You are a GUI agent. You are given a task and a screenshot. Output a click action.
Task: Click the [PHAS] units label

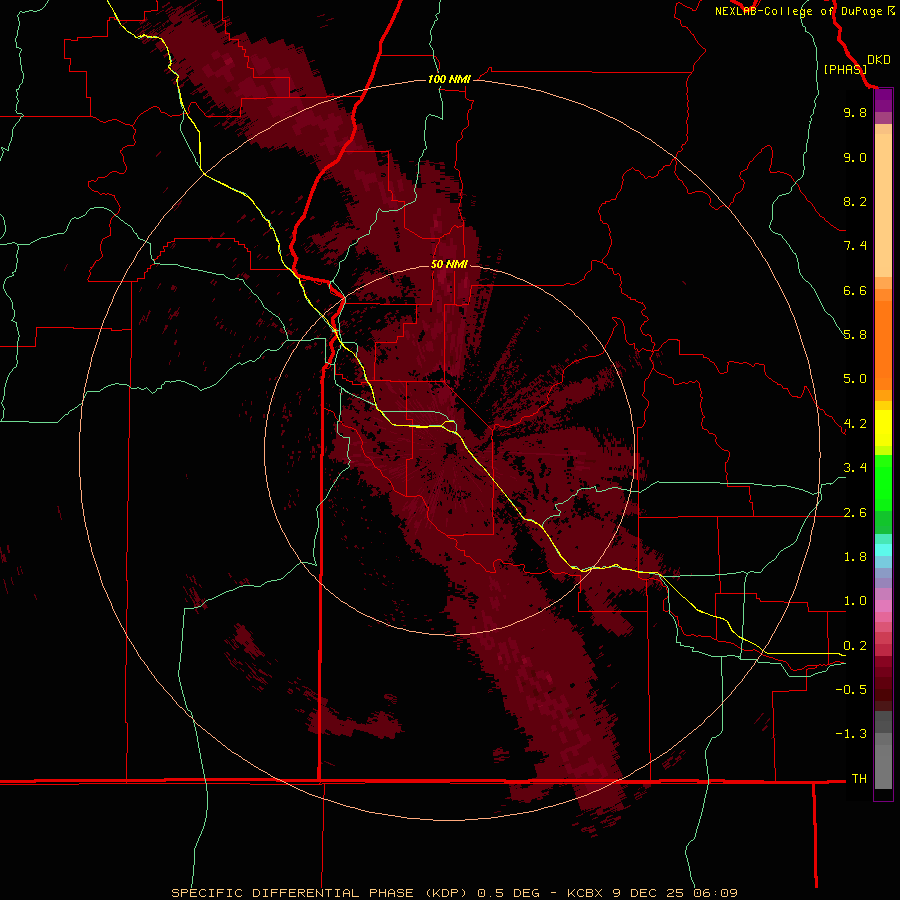pos(845,69)
